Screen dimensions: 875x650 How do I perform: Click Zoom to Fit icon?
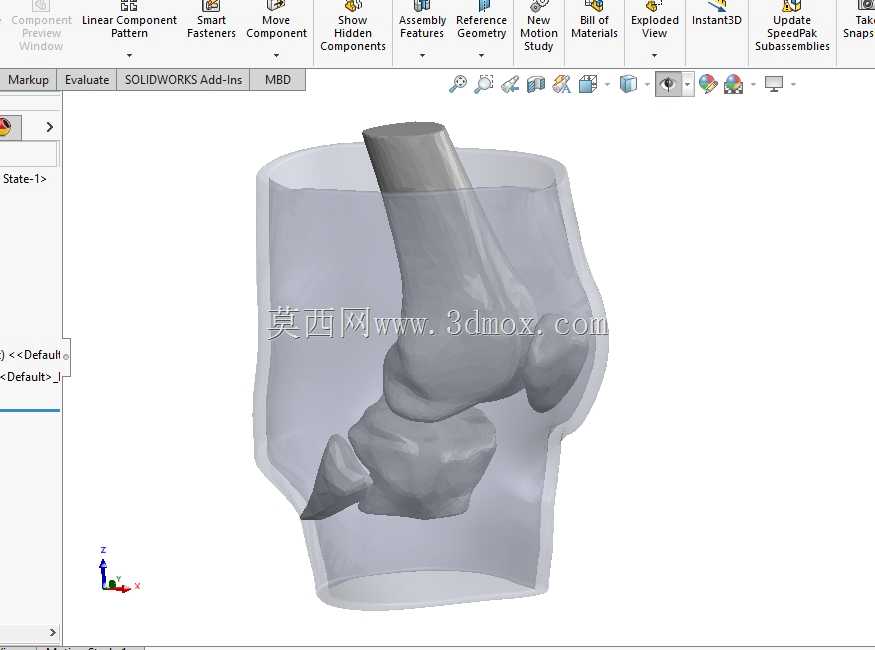point(458,84)
